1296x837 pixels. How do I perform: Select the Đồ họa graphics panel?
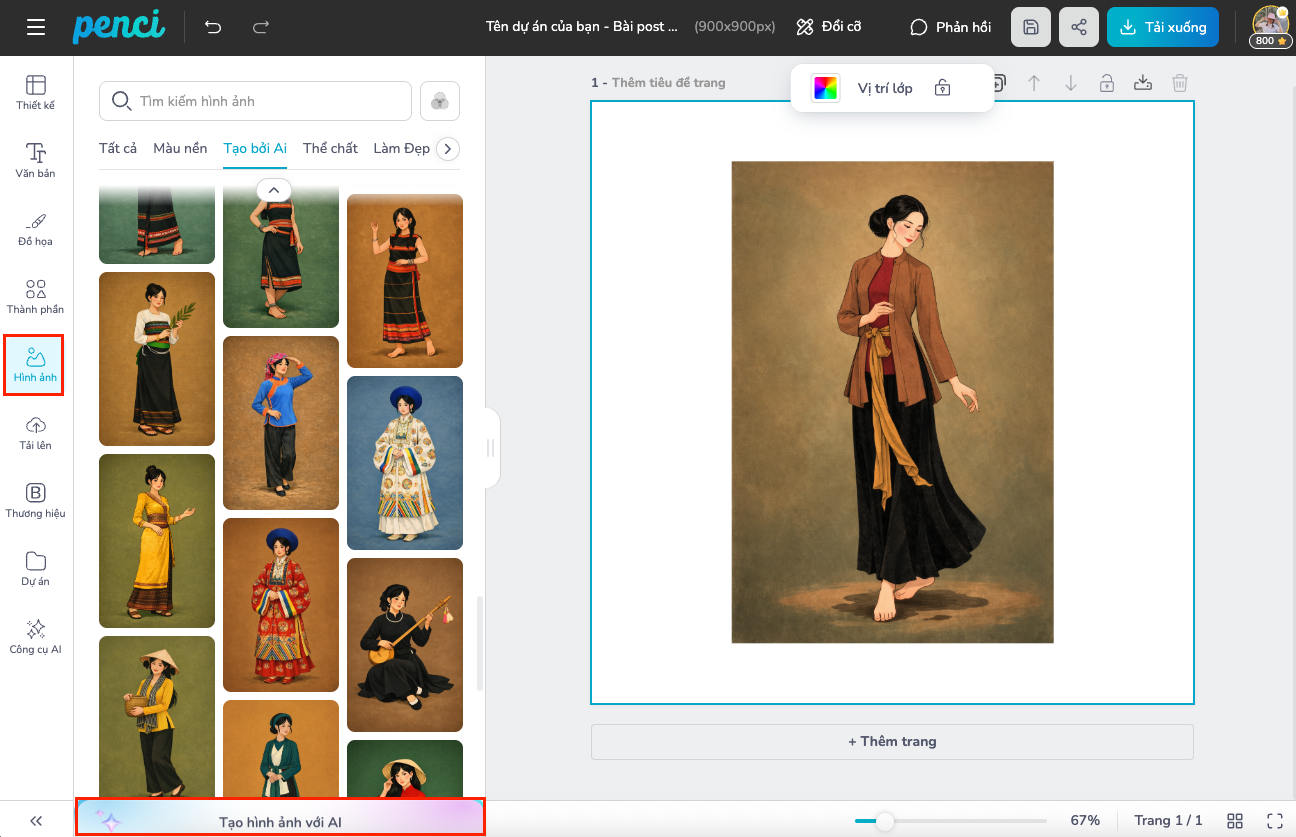36,228
